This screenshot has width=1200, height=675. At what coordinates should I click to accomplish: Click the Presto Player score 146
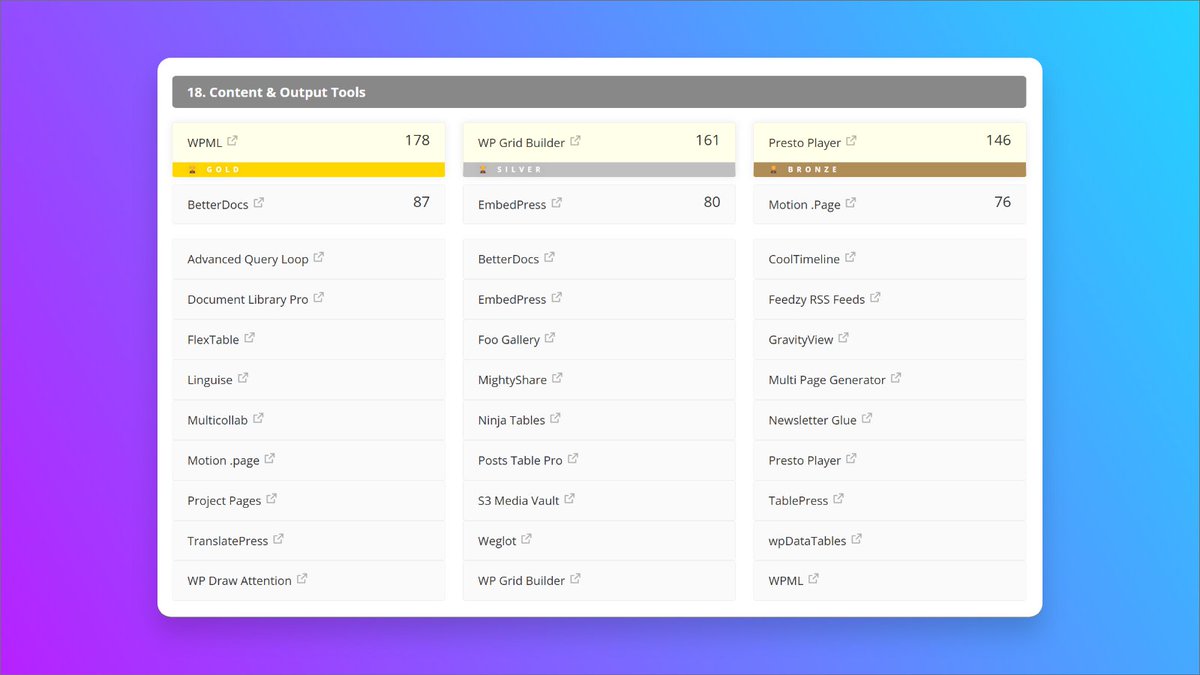tap(998, 140)
